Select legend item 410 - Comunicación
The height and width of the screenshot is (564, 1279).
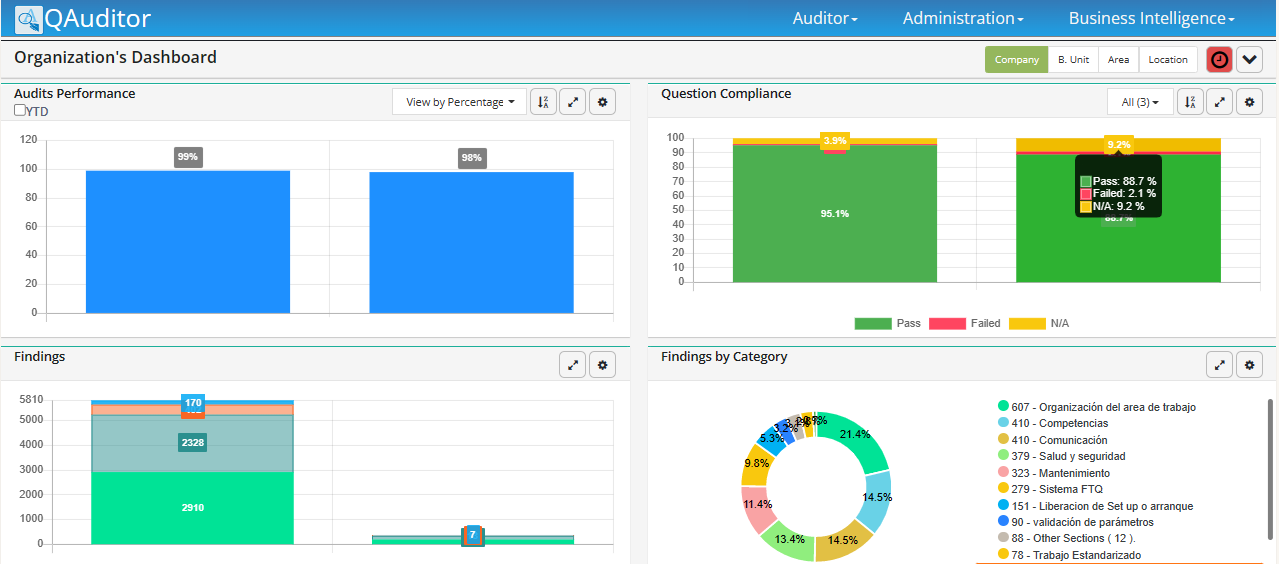[x=1052, y=440]
